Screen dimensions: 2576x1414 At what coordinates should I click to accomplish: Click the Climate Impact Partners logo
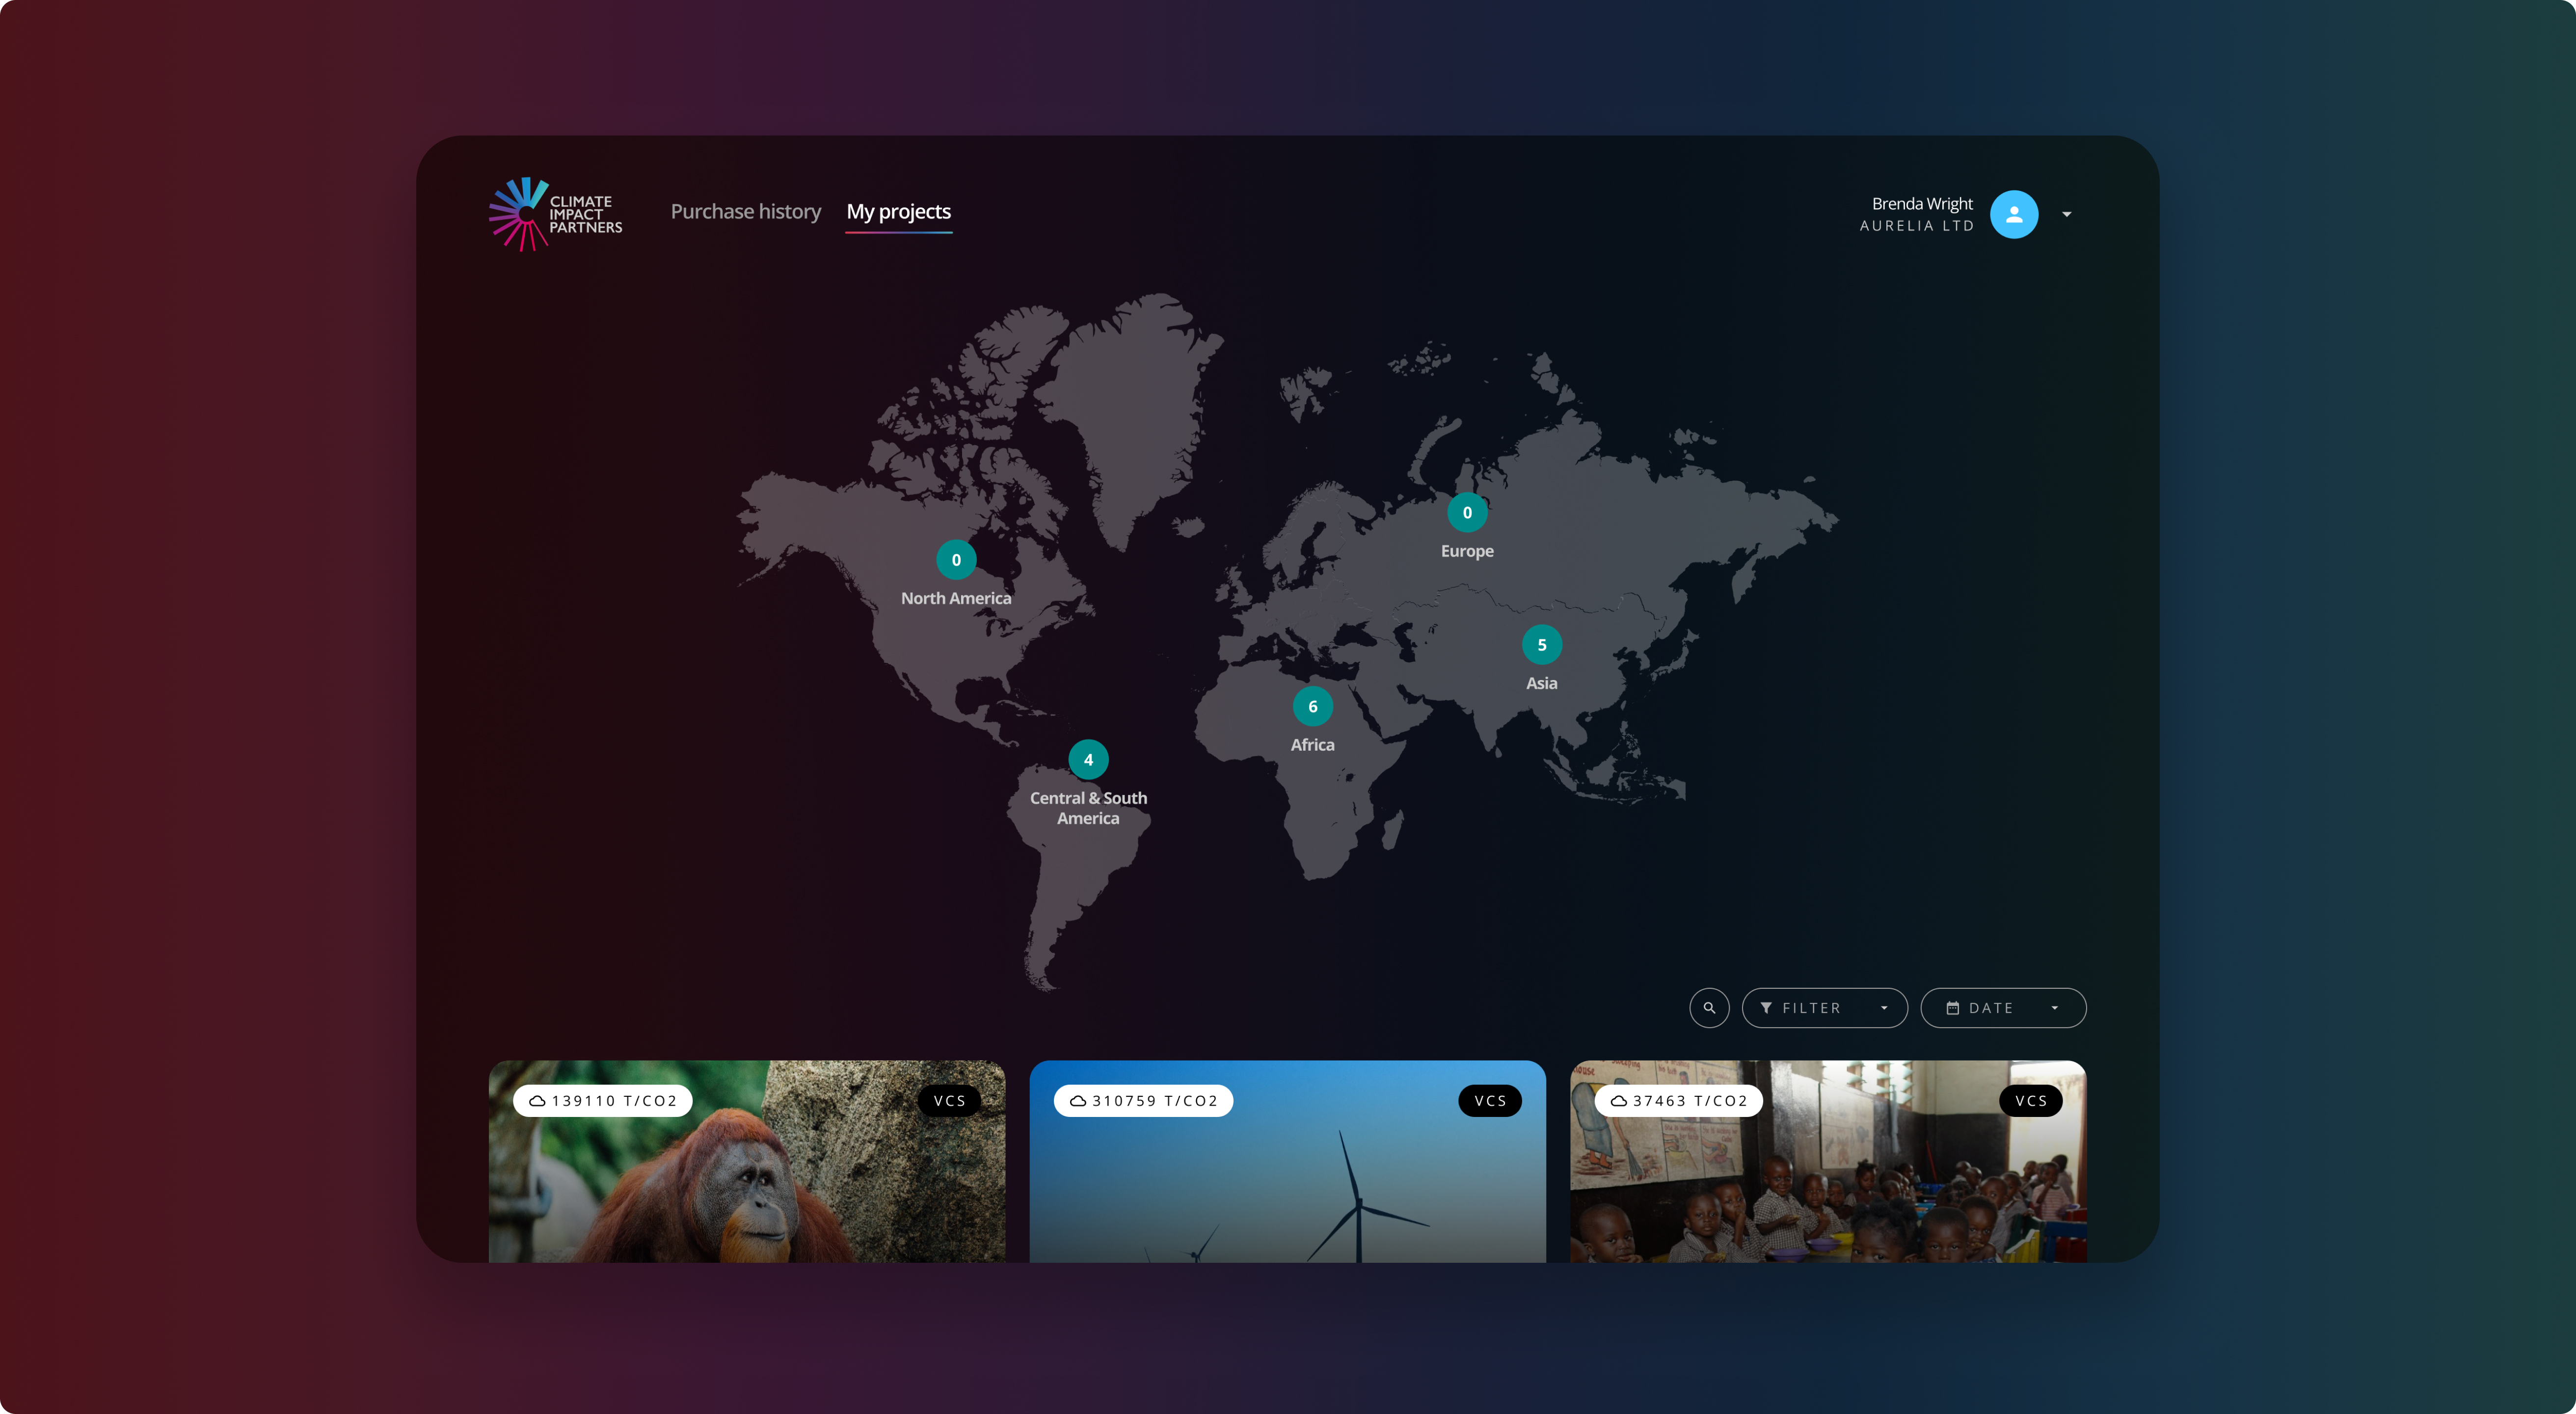tap(555, 214)
